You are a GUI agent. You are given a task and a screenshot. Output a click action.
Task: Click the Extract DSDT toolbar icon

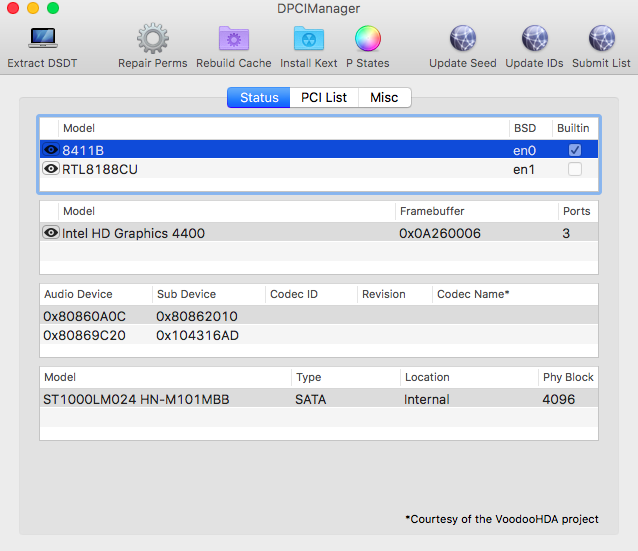42,39
